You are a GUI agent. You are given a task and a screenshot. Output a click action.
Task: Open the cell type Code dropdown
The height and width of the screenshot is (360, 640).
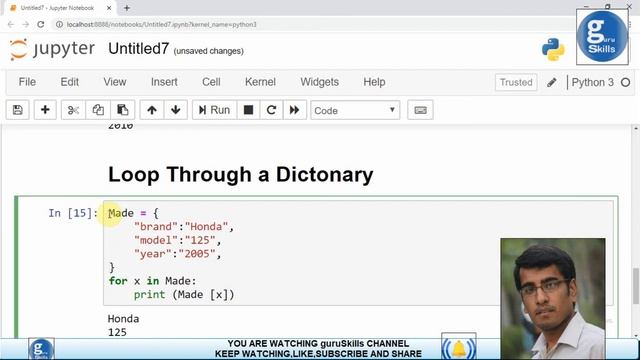(x=355, y=110)
